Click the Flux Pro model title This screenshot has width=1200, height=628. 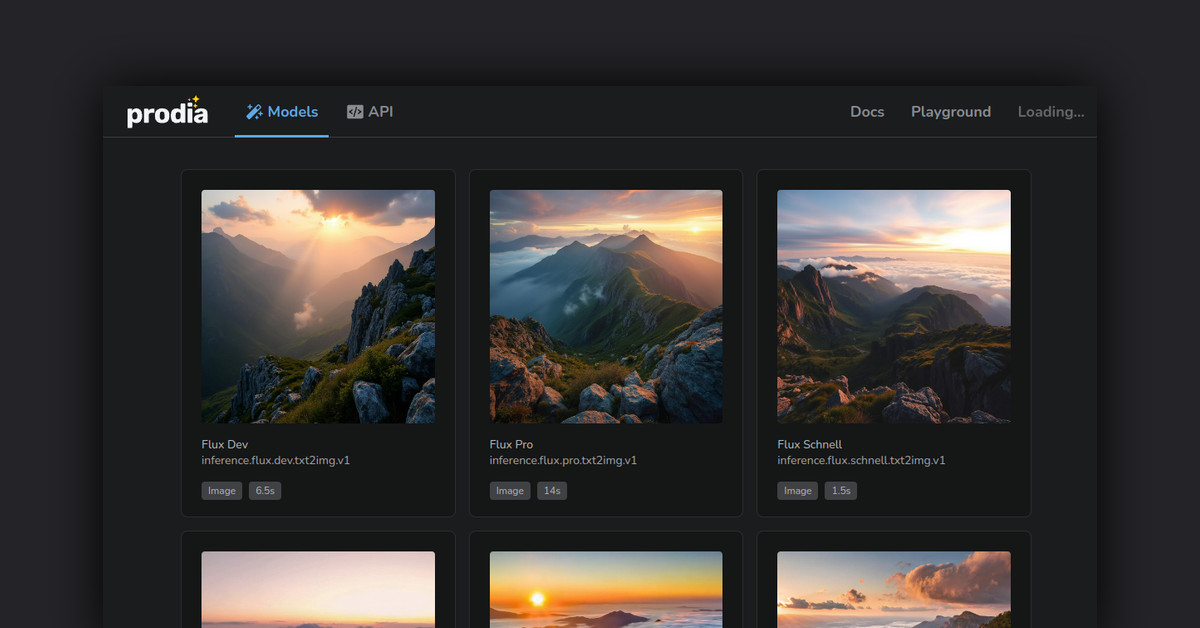tap(511, 444)
